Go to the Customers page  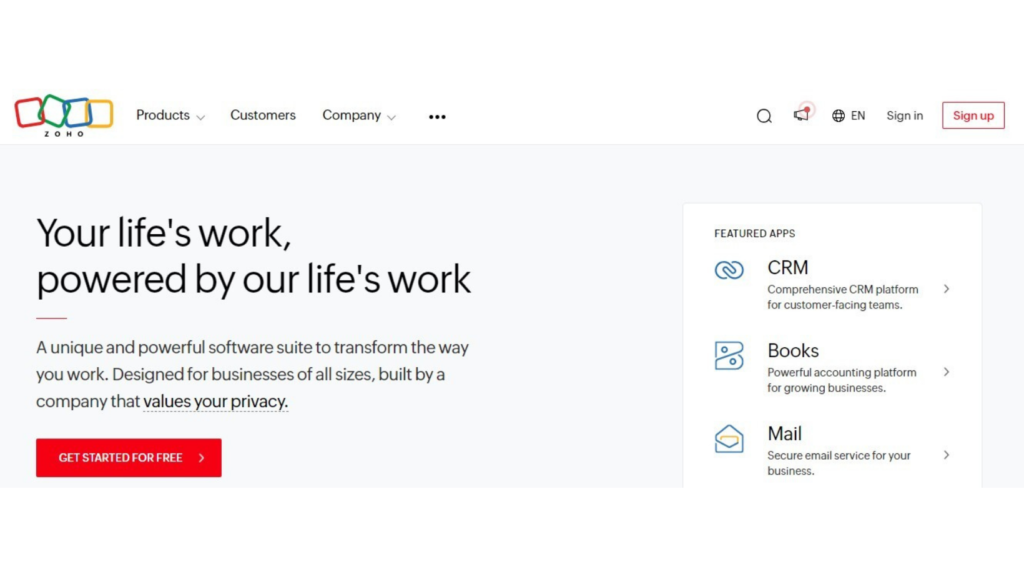pyautogui.click(x=263, y=116)
